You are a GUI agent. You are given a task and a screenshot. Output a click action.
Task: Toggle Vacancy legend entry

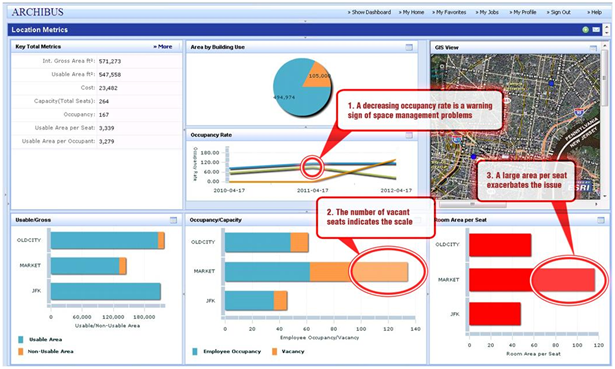(x=293, y=352)
